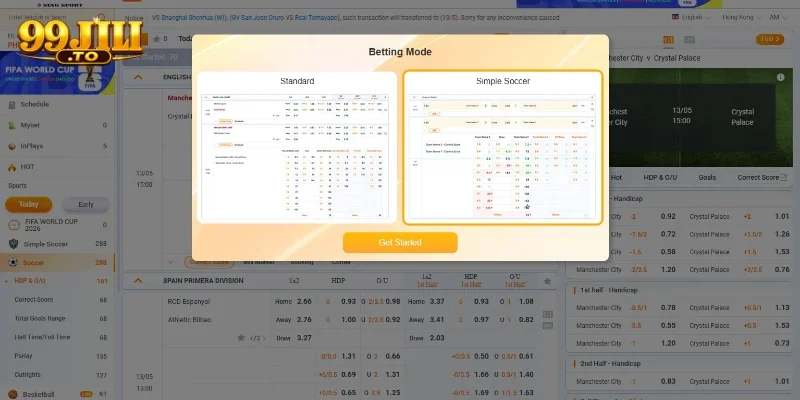800x400 pixels.
Task: Switch to the Hot tab in match panel
Action: (x=616, y=178)
